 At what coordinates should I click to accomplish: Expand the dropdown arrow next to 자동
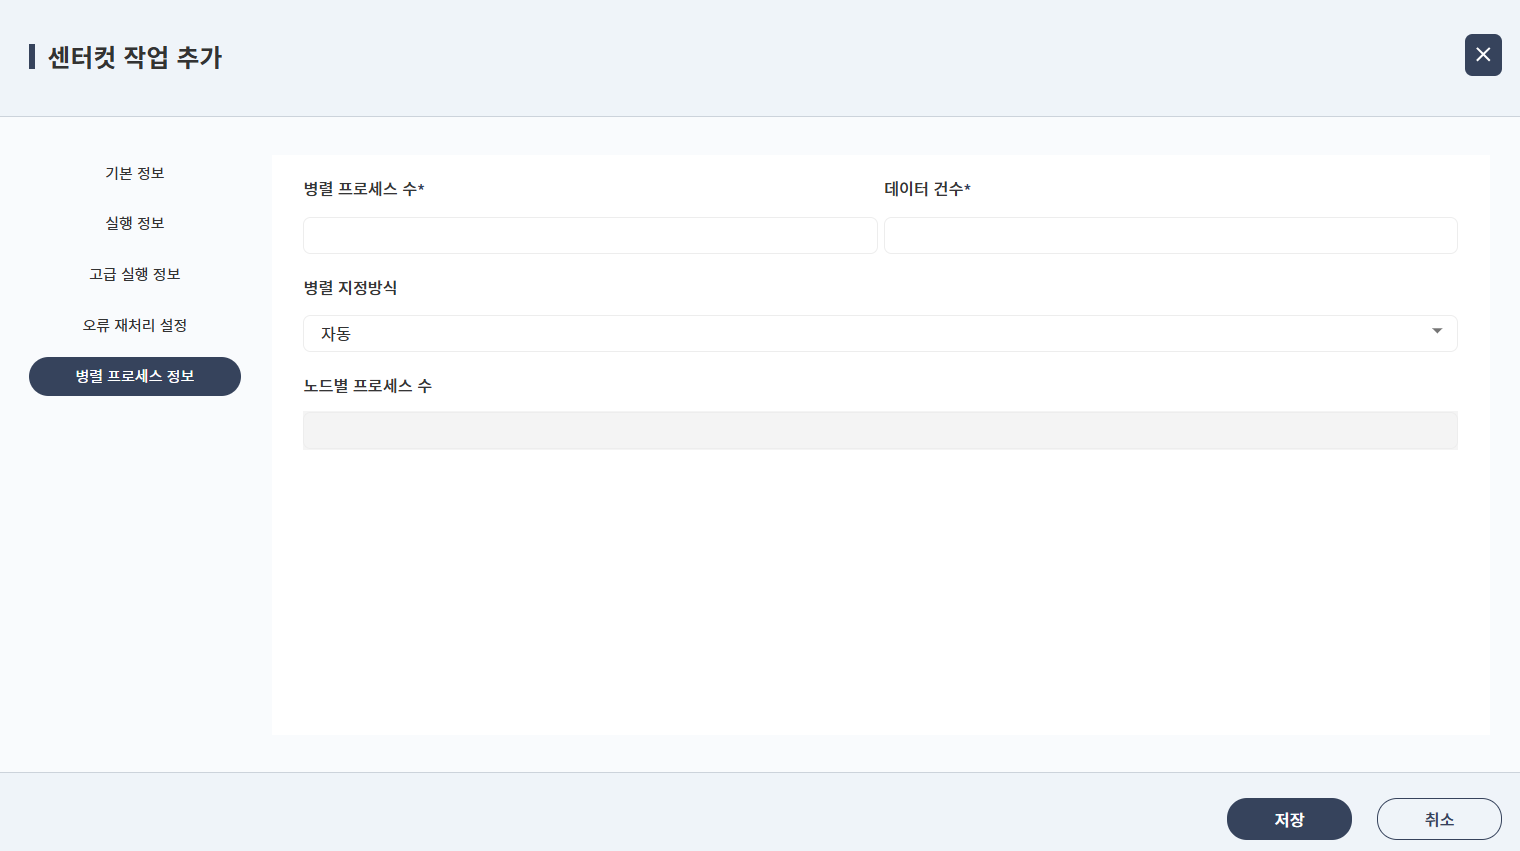(x=1437, y=332)
